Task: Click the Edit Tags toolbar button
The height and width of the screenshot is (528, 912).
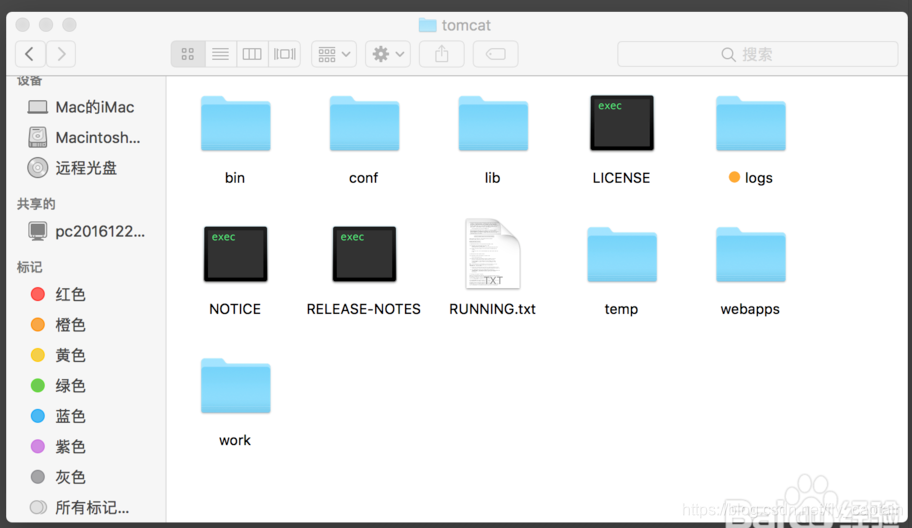Action: (x=496, y=54)
